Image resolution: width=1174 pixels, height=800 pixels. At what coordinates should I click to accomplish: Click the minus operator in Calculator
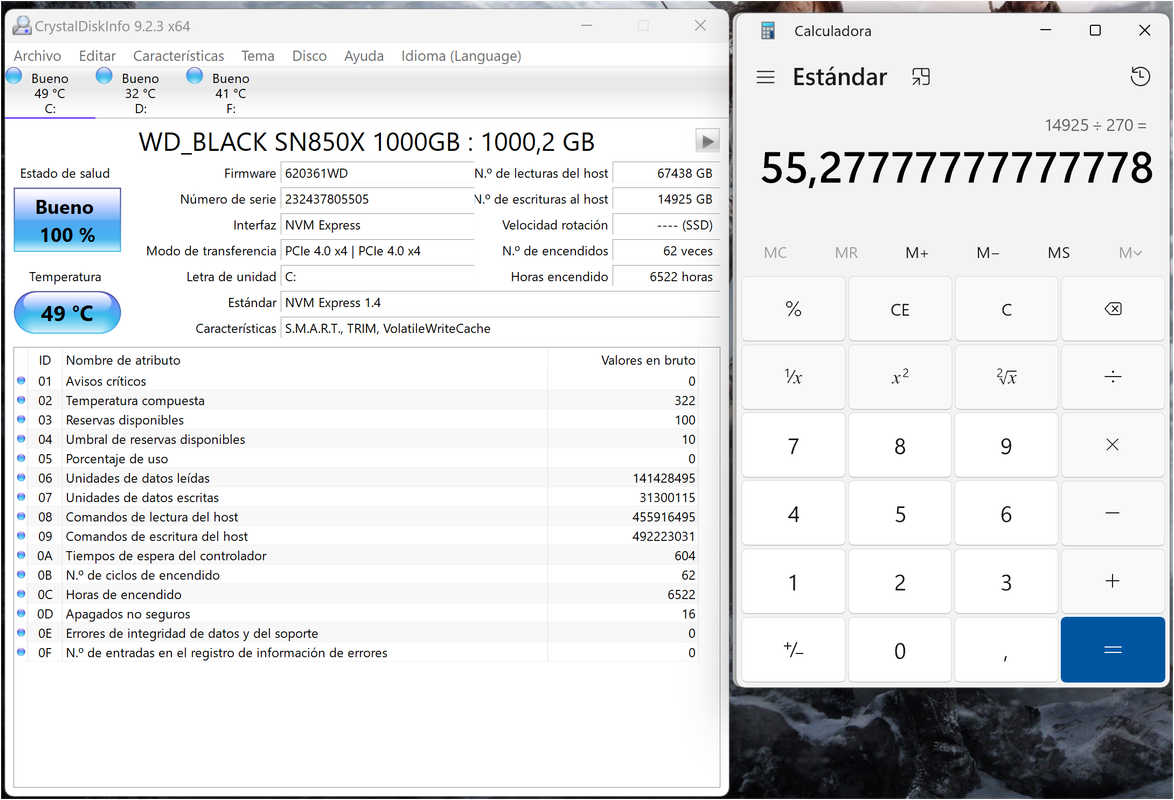coord(1113,513)
